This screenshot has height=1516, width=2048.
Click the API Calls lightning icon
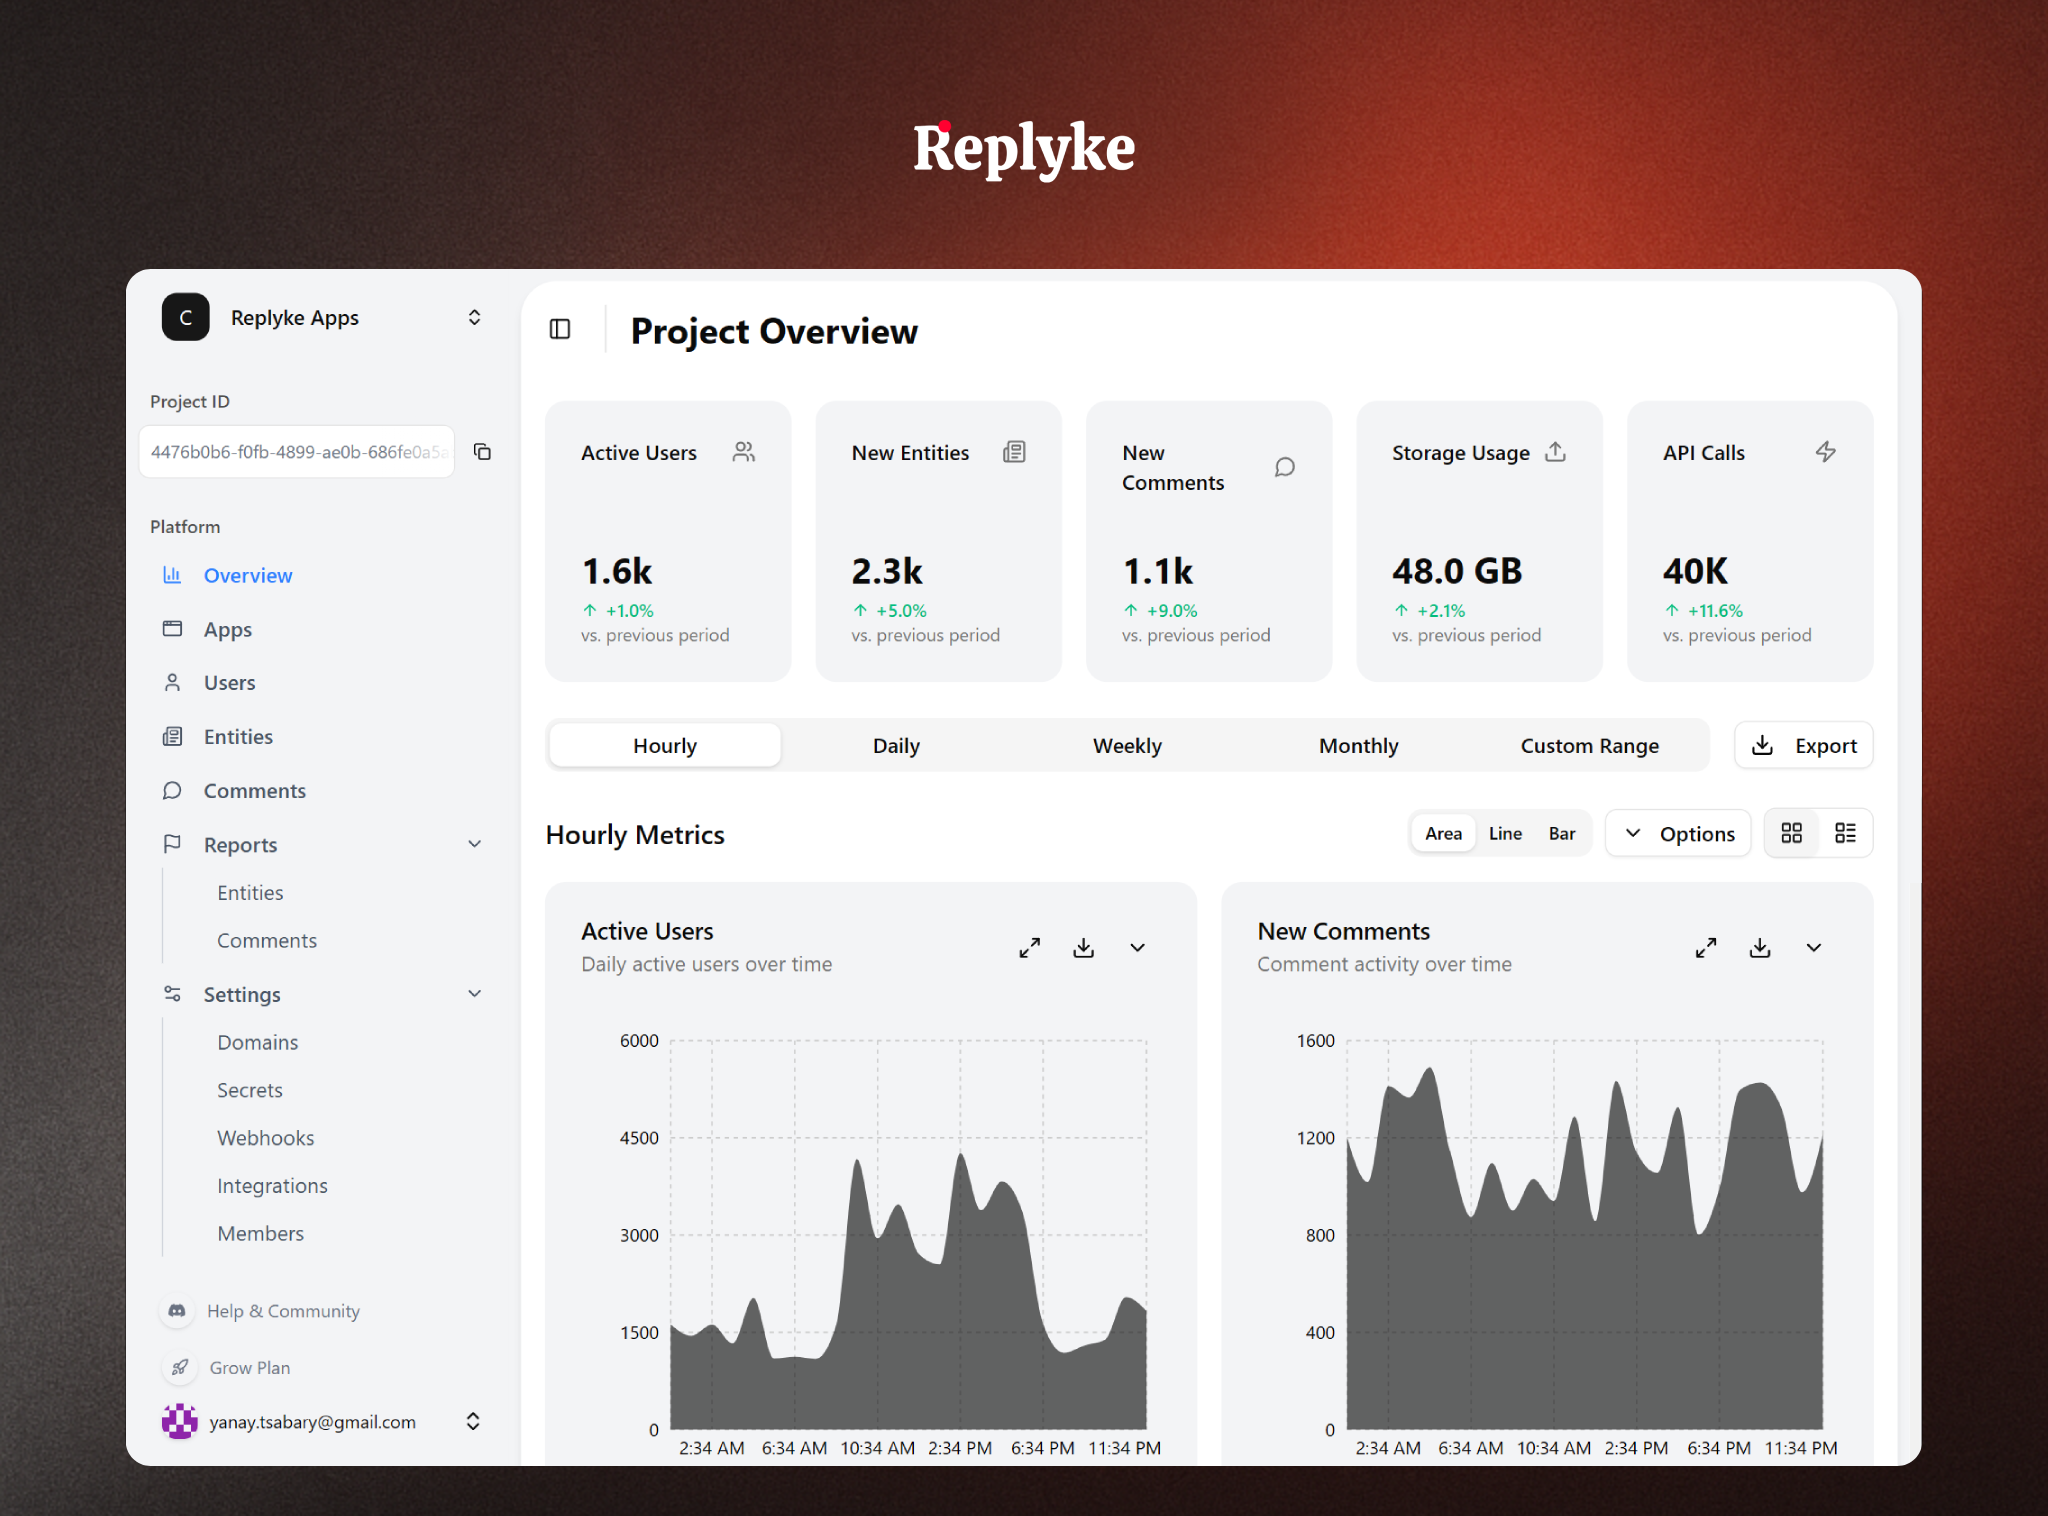[1827, 452]
